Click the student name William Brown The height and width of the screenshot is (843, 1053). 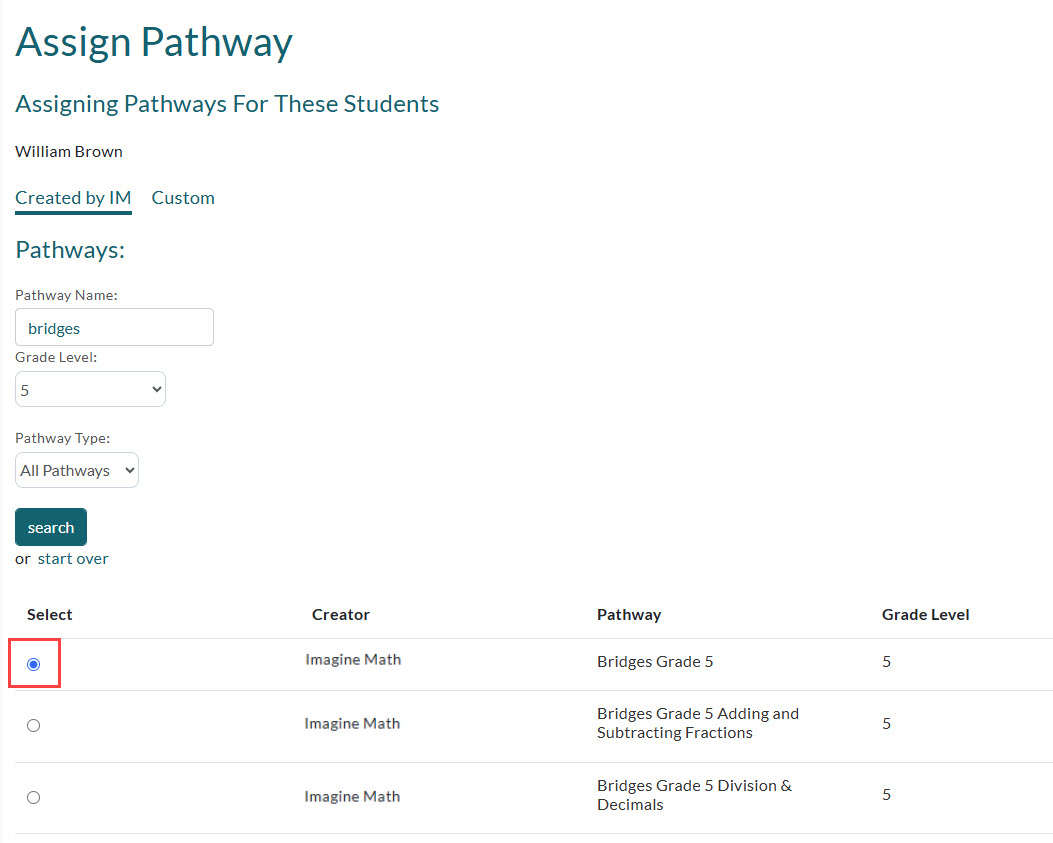pos(68,151)
